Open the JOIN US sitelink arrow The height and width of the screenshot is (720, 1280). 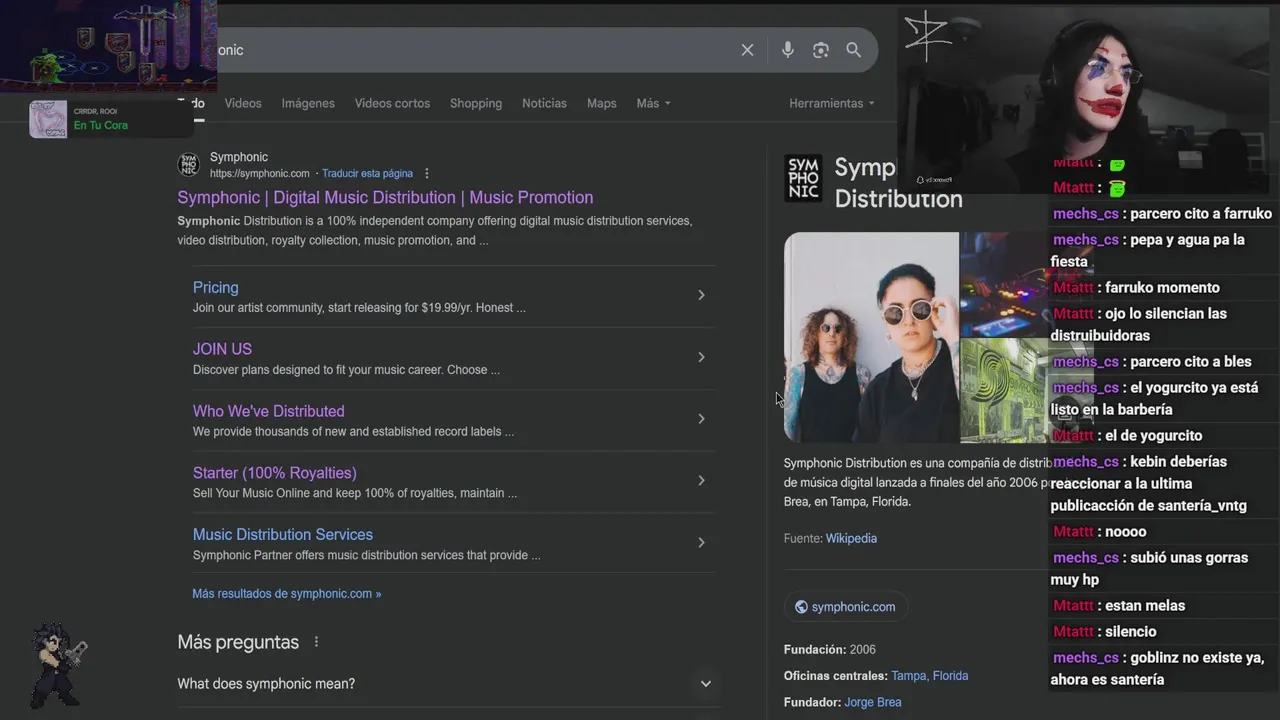pos(701,357)
